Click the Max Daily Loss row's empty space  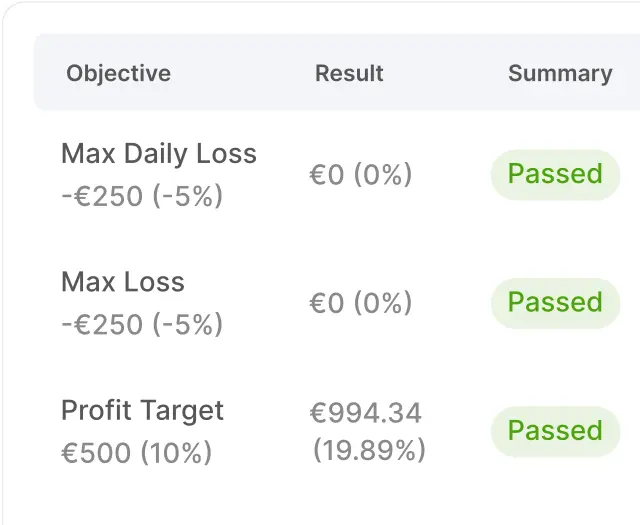[x=451, y=175]
